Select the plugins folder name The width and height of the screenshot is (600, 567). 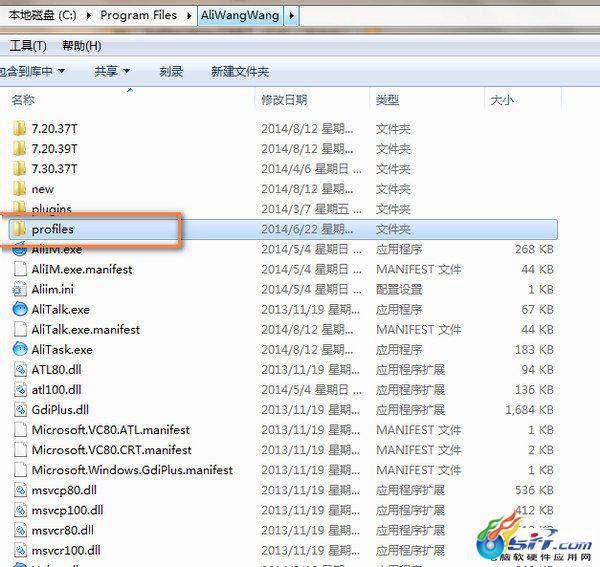coord(52,209)
